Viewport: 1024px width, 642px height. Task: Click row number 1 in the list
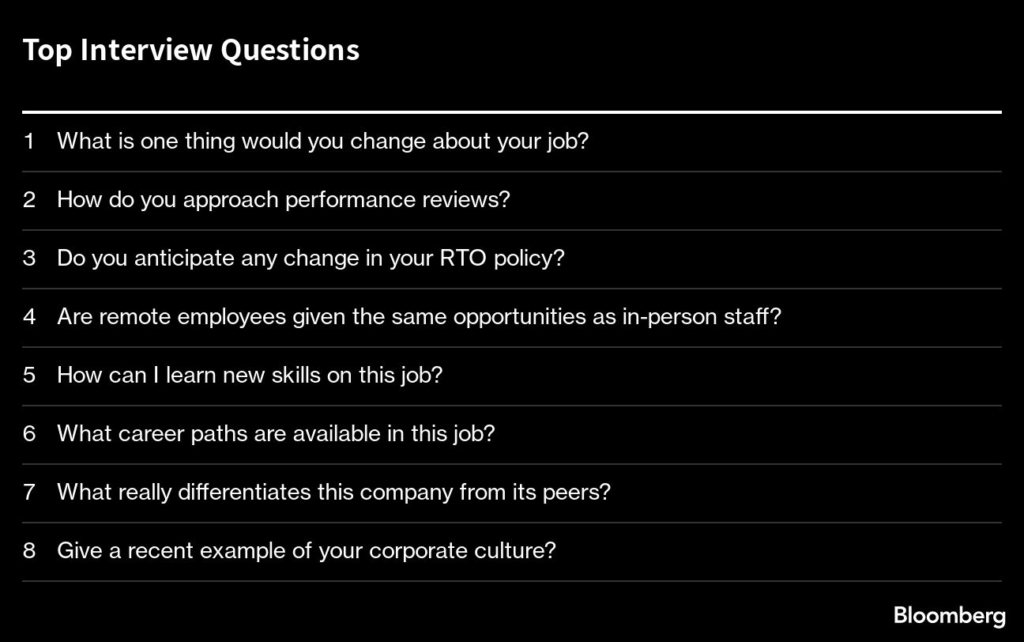[x=29, y=141]
